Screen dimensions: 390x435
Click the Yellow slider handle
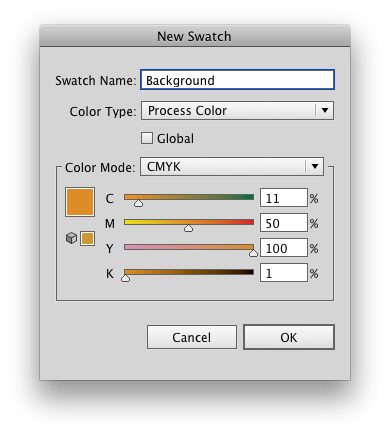coord(253,253)
